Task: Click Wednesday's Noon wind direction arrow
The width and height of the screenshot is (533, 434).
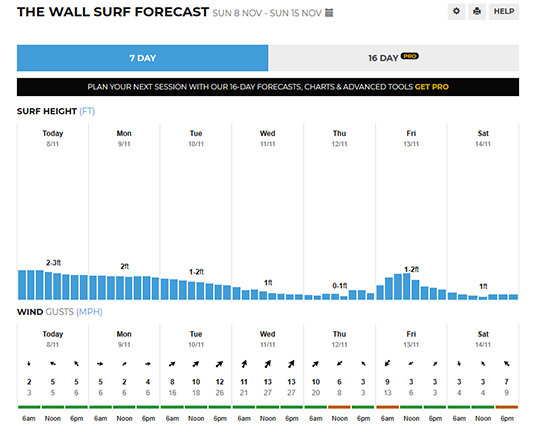Action: 268,364
